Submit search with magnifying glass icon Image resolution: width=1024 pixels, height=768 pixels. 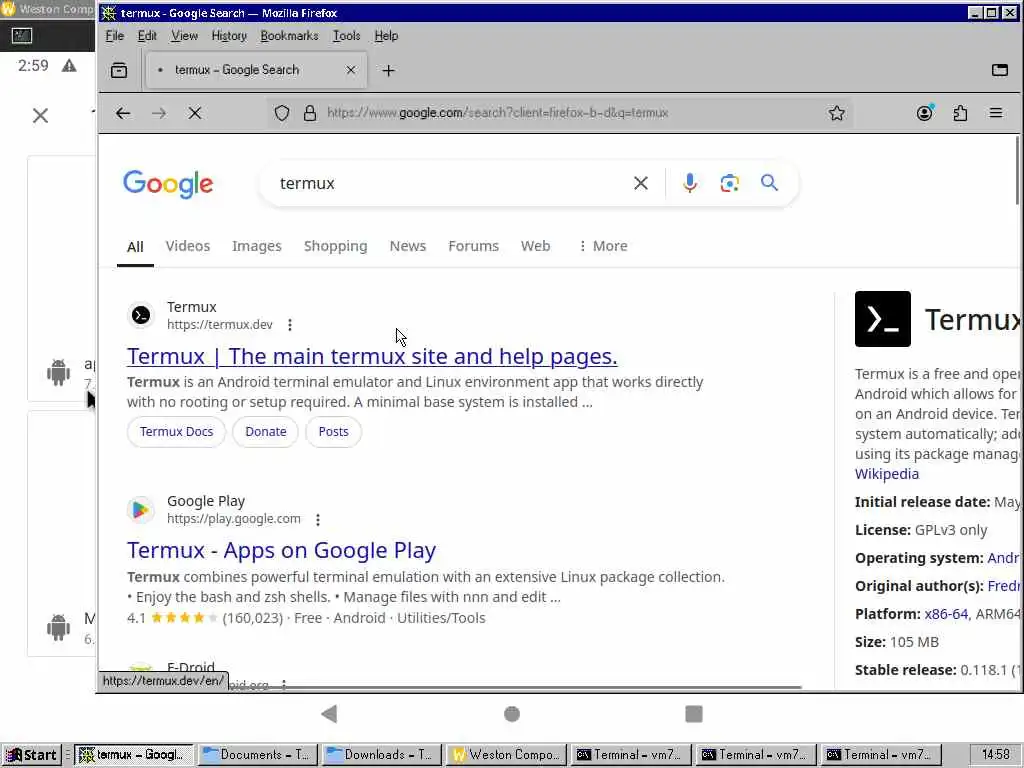(769, 183)
